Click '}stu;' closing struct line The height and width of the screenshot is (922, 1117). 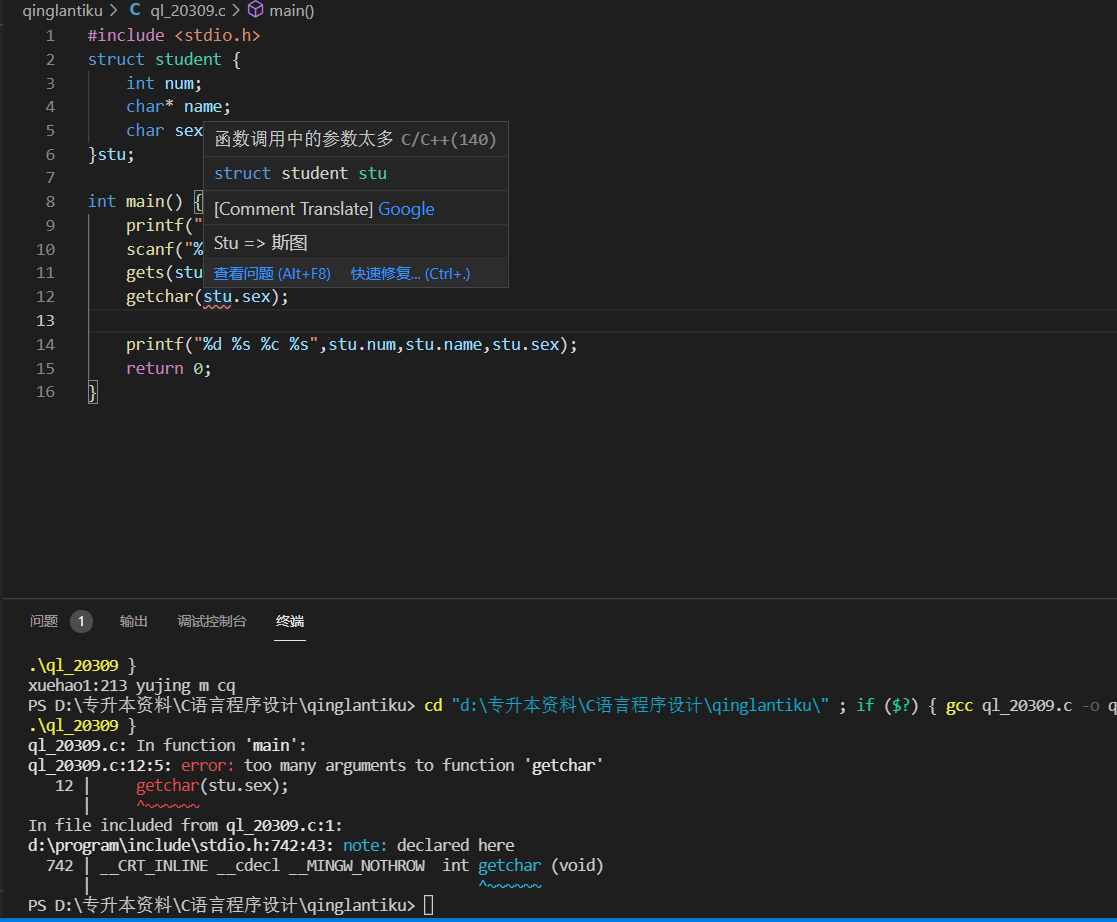[111, 155]
